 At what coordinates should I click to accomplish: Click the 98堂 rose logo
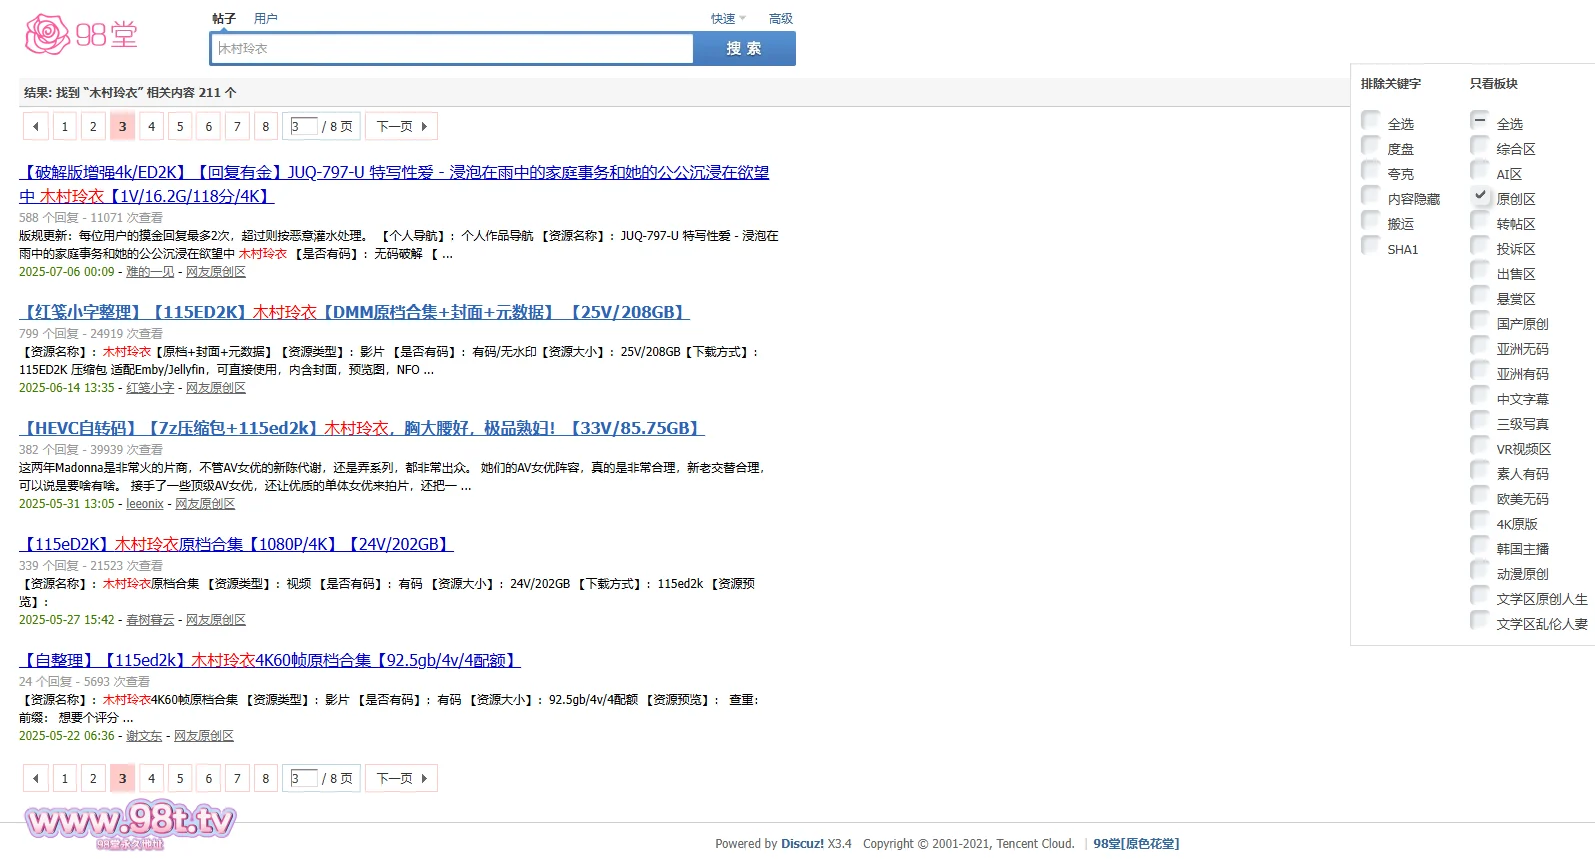[x=81, y=35]
